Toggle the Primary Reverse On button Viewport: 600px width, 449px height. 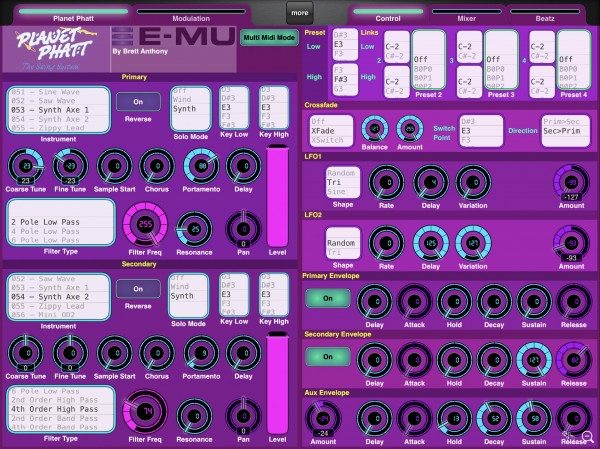(x=138, y=102)
